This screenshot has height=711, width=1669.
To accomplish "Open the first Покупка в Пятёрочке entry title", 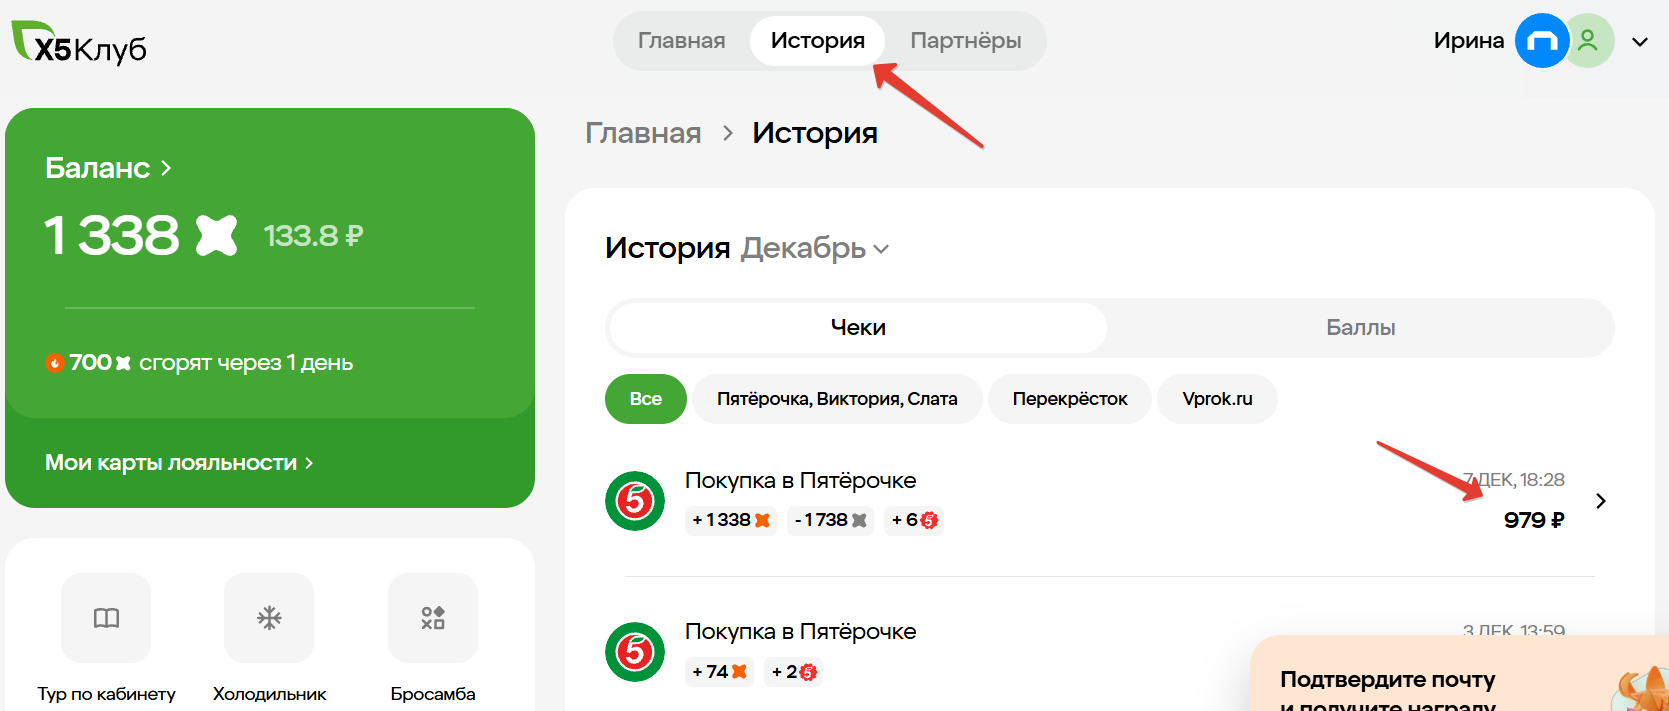I will 800,481.
